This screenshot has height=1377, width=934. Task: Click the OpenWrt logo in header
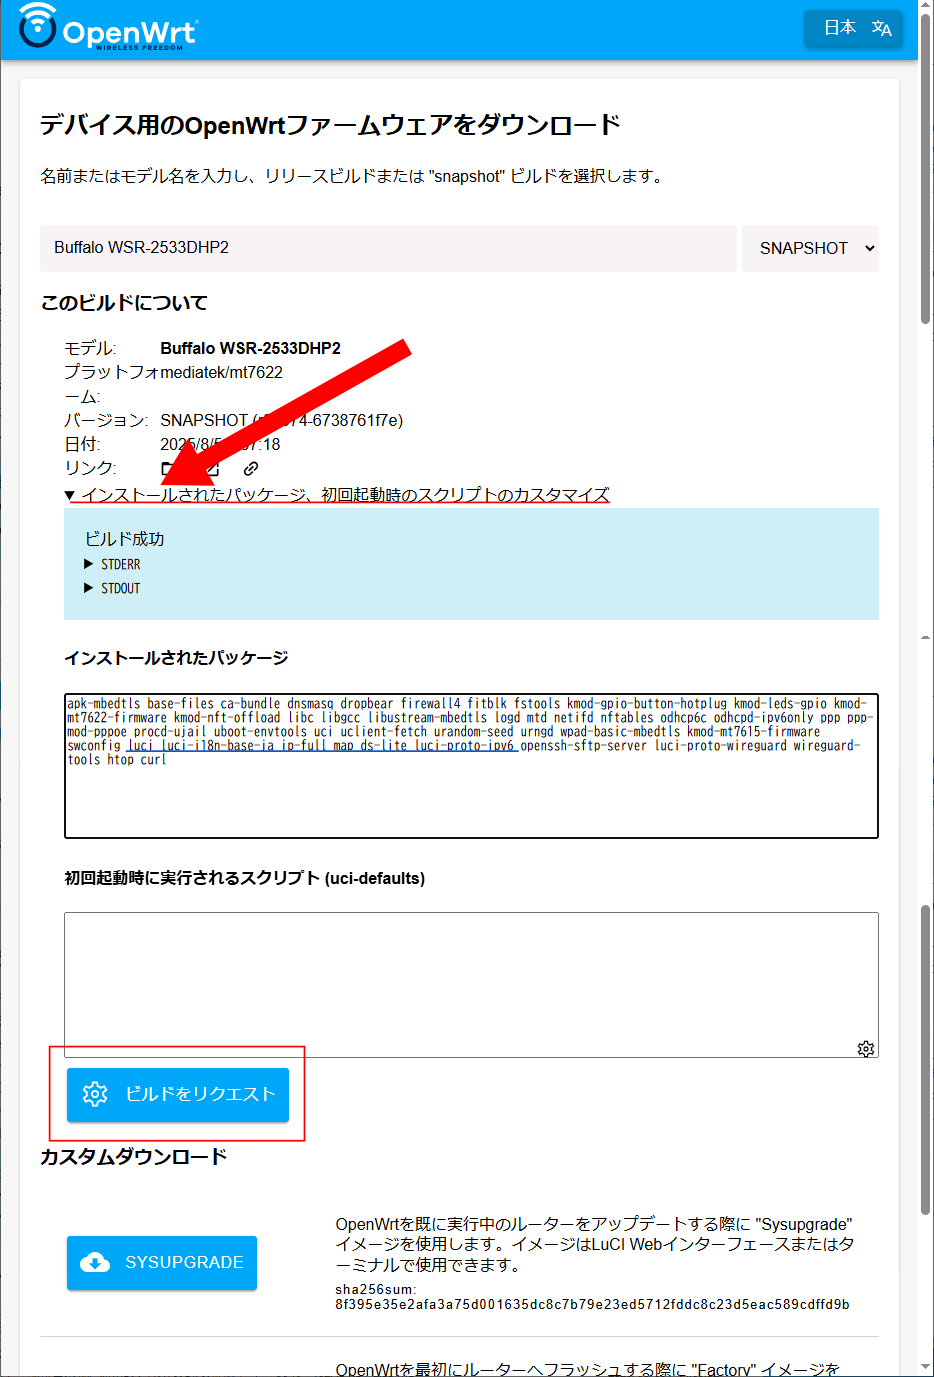click(x=108, y=28)
